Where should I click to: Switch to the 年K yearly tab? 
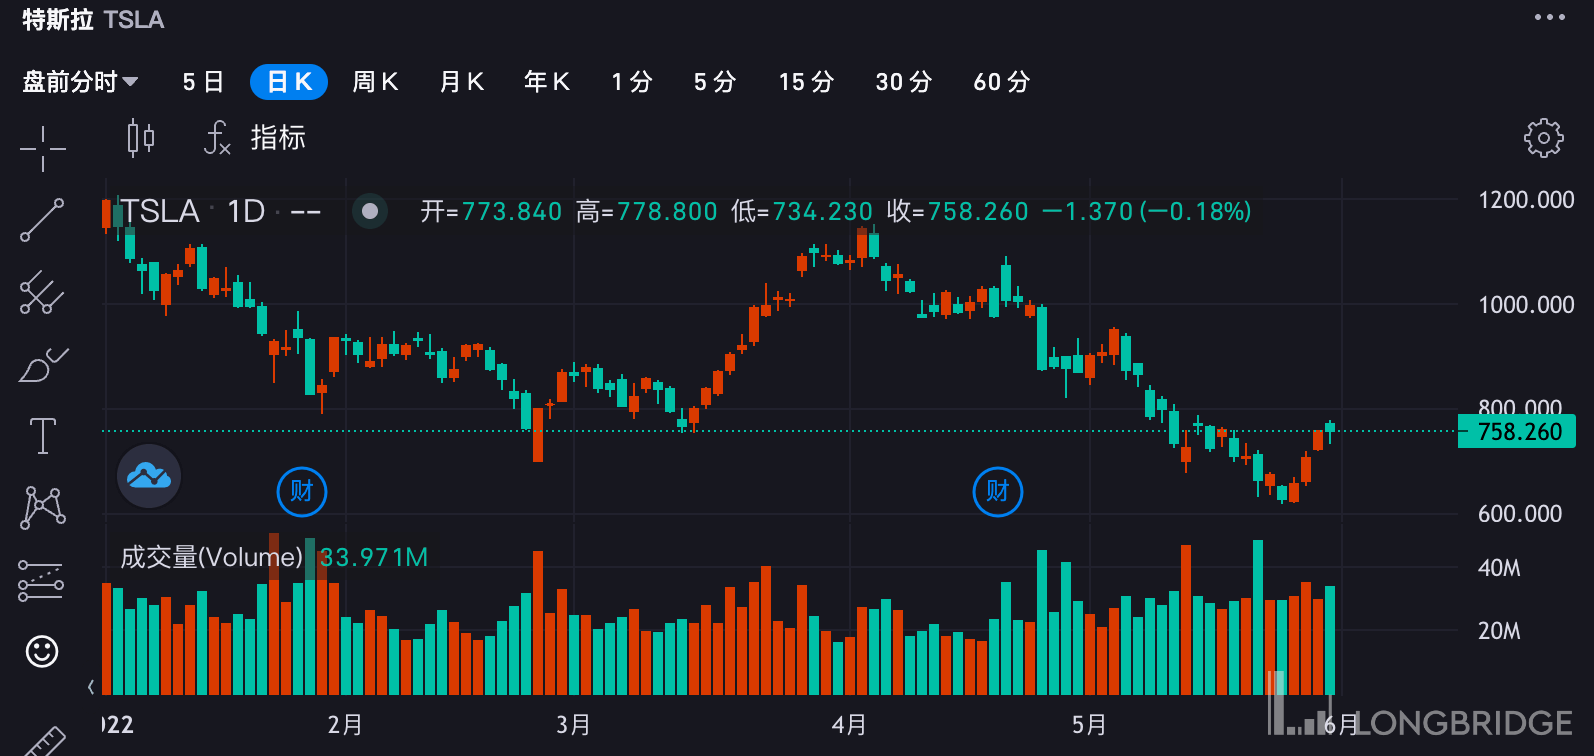point(547,82)
